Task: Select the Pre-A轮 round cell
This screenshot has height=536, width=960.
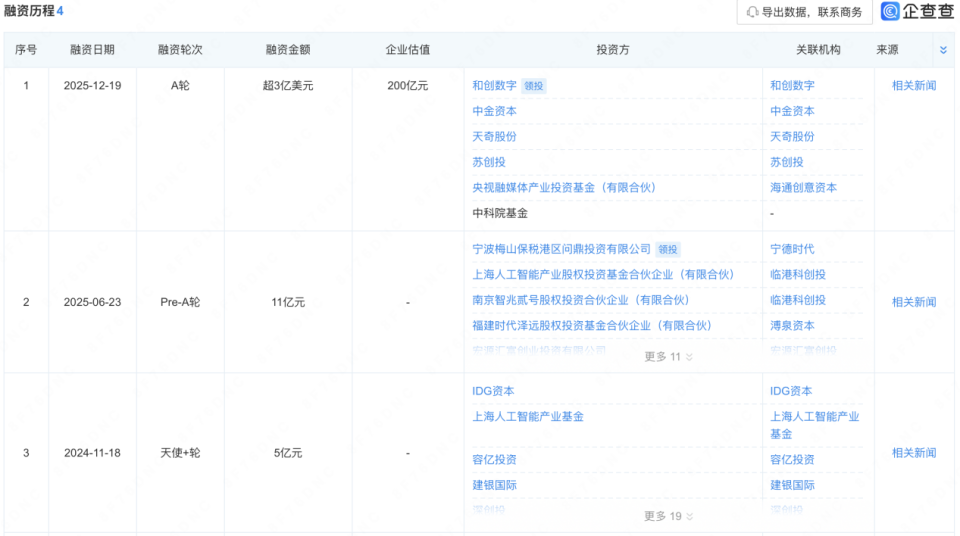Action: point(180,302)
